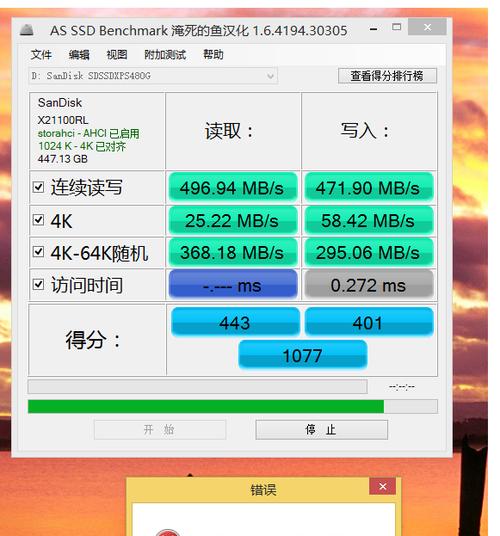Toggle the 4K-64K随机 test checkbox
The image size is (500, 536).
coord(38,252)
